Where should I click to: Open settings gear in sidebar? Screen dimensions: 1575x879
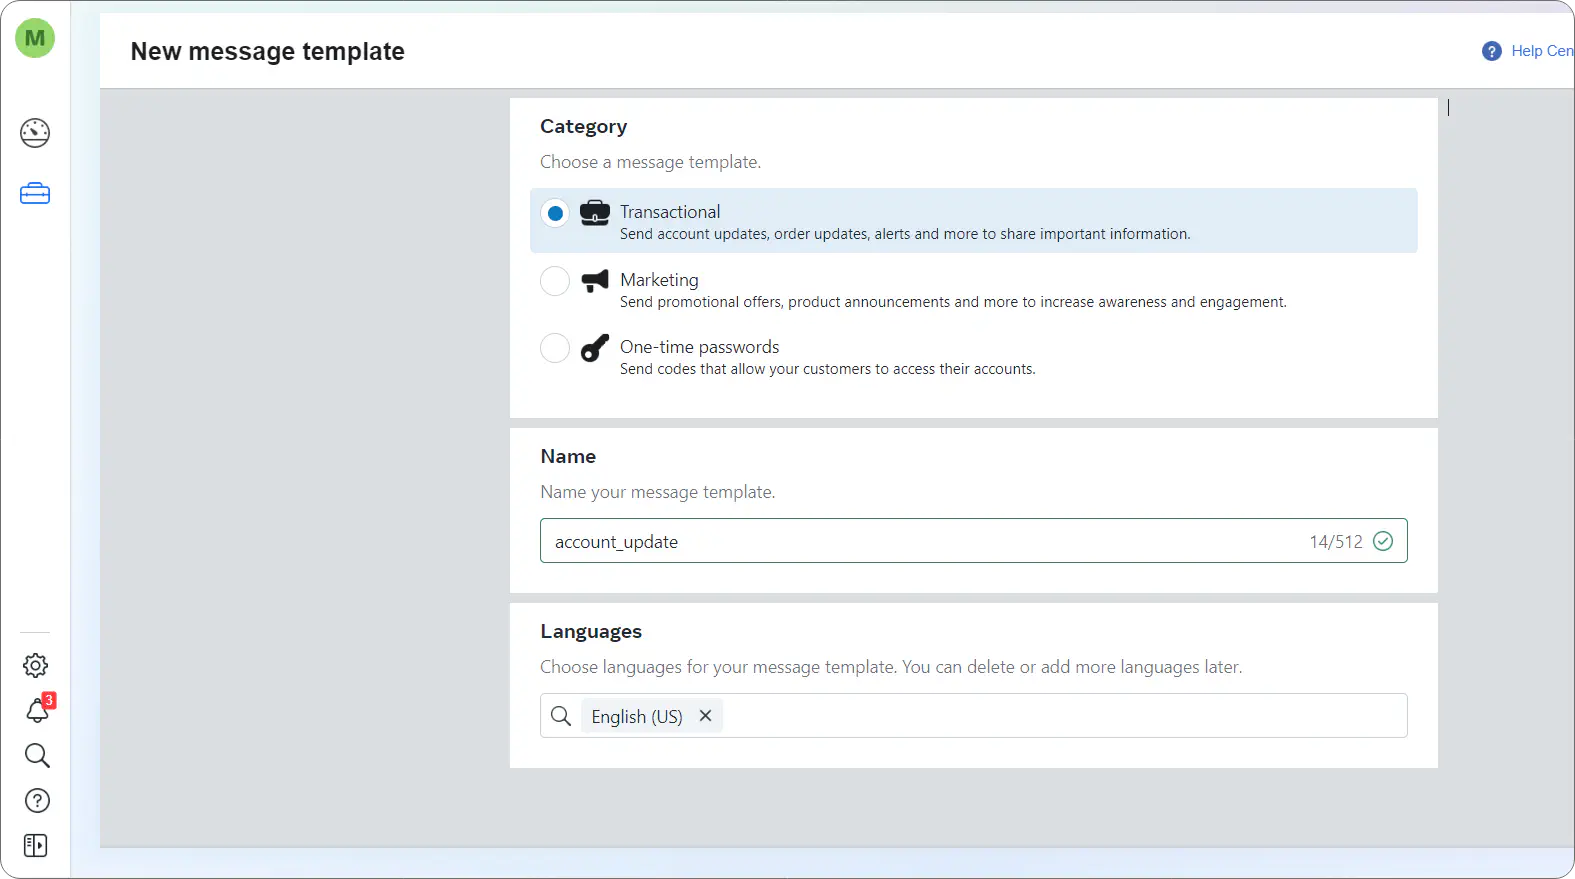pos(36,665)
